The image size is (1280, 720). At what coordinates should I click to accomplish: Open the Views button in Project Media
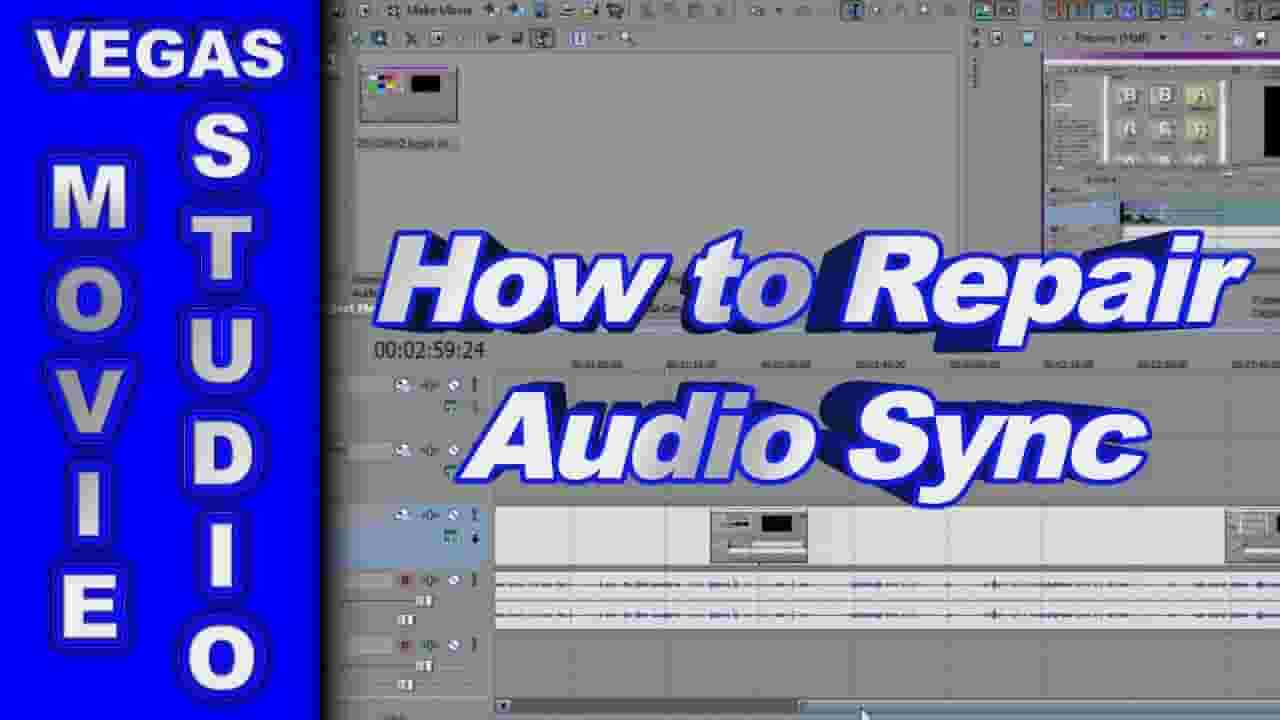[578, 39]
